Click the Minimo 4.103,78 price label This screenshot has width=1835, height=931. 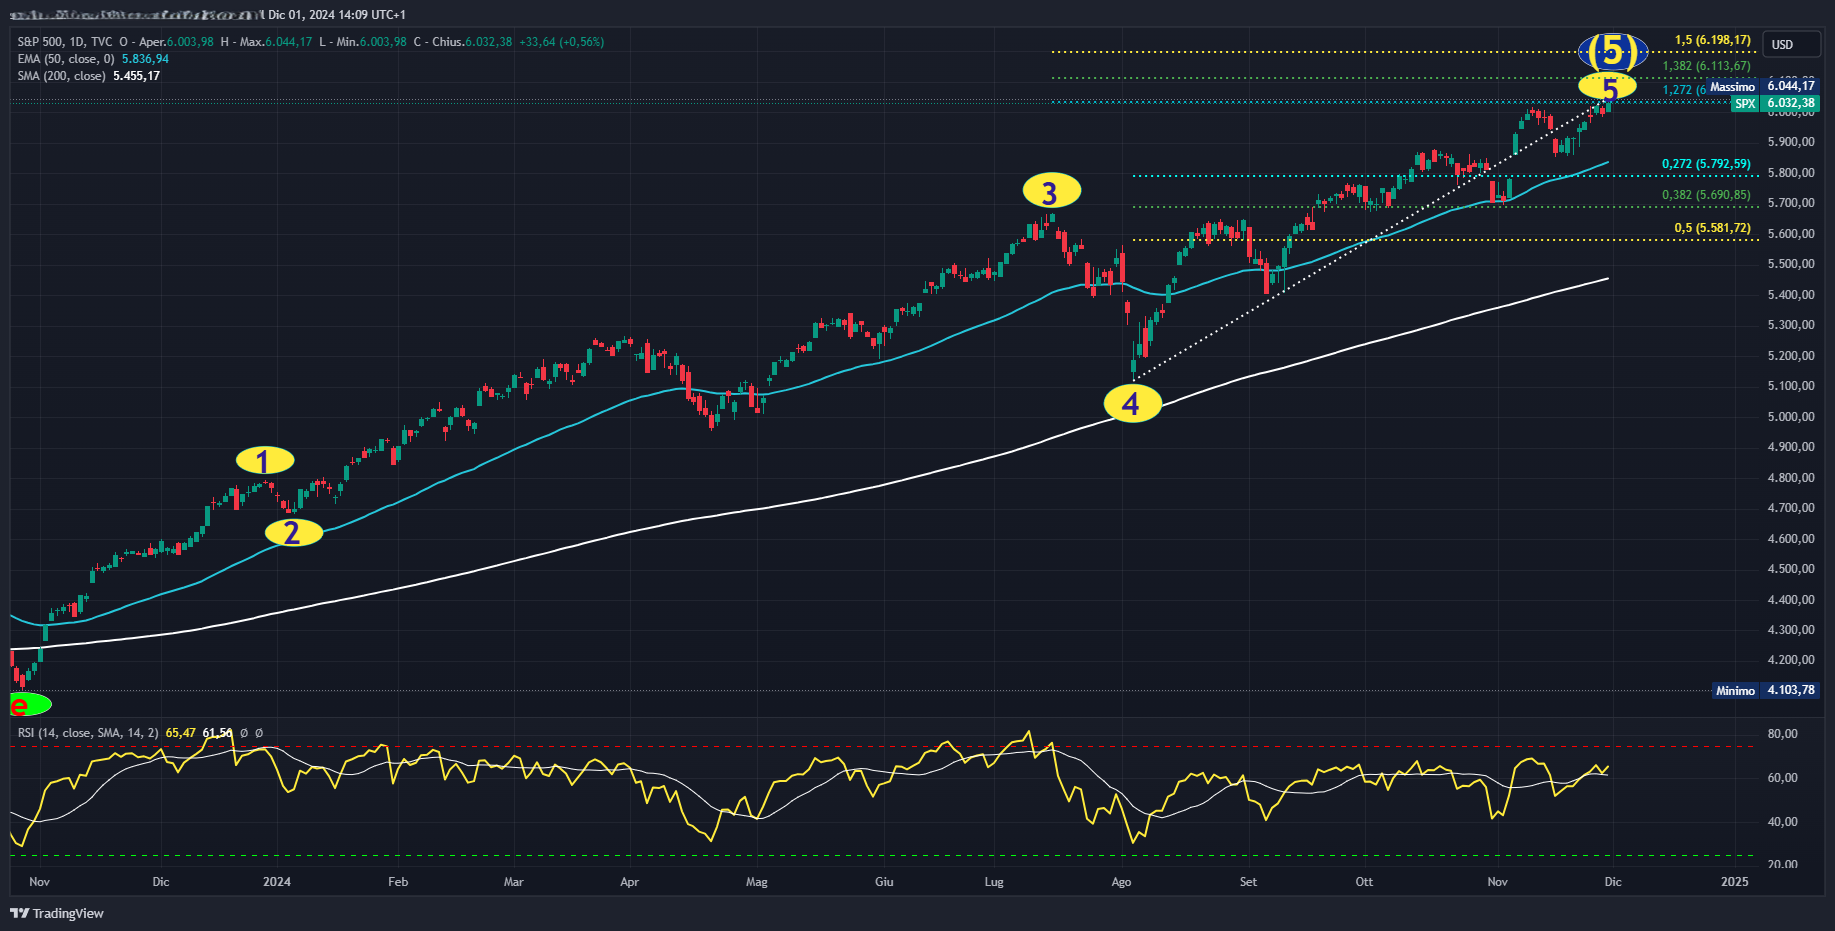coord(1765,690)
